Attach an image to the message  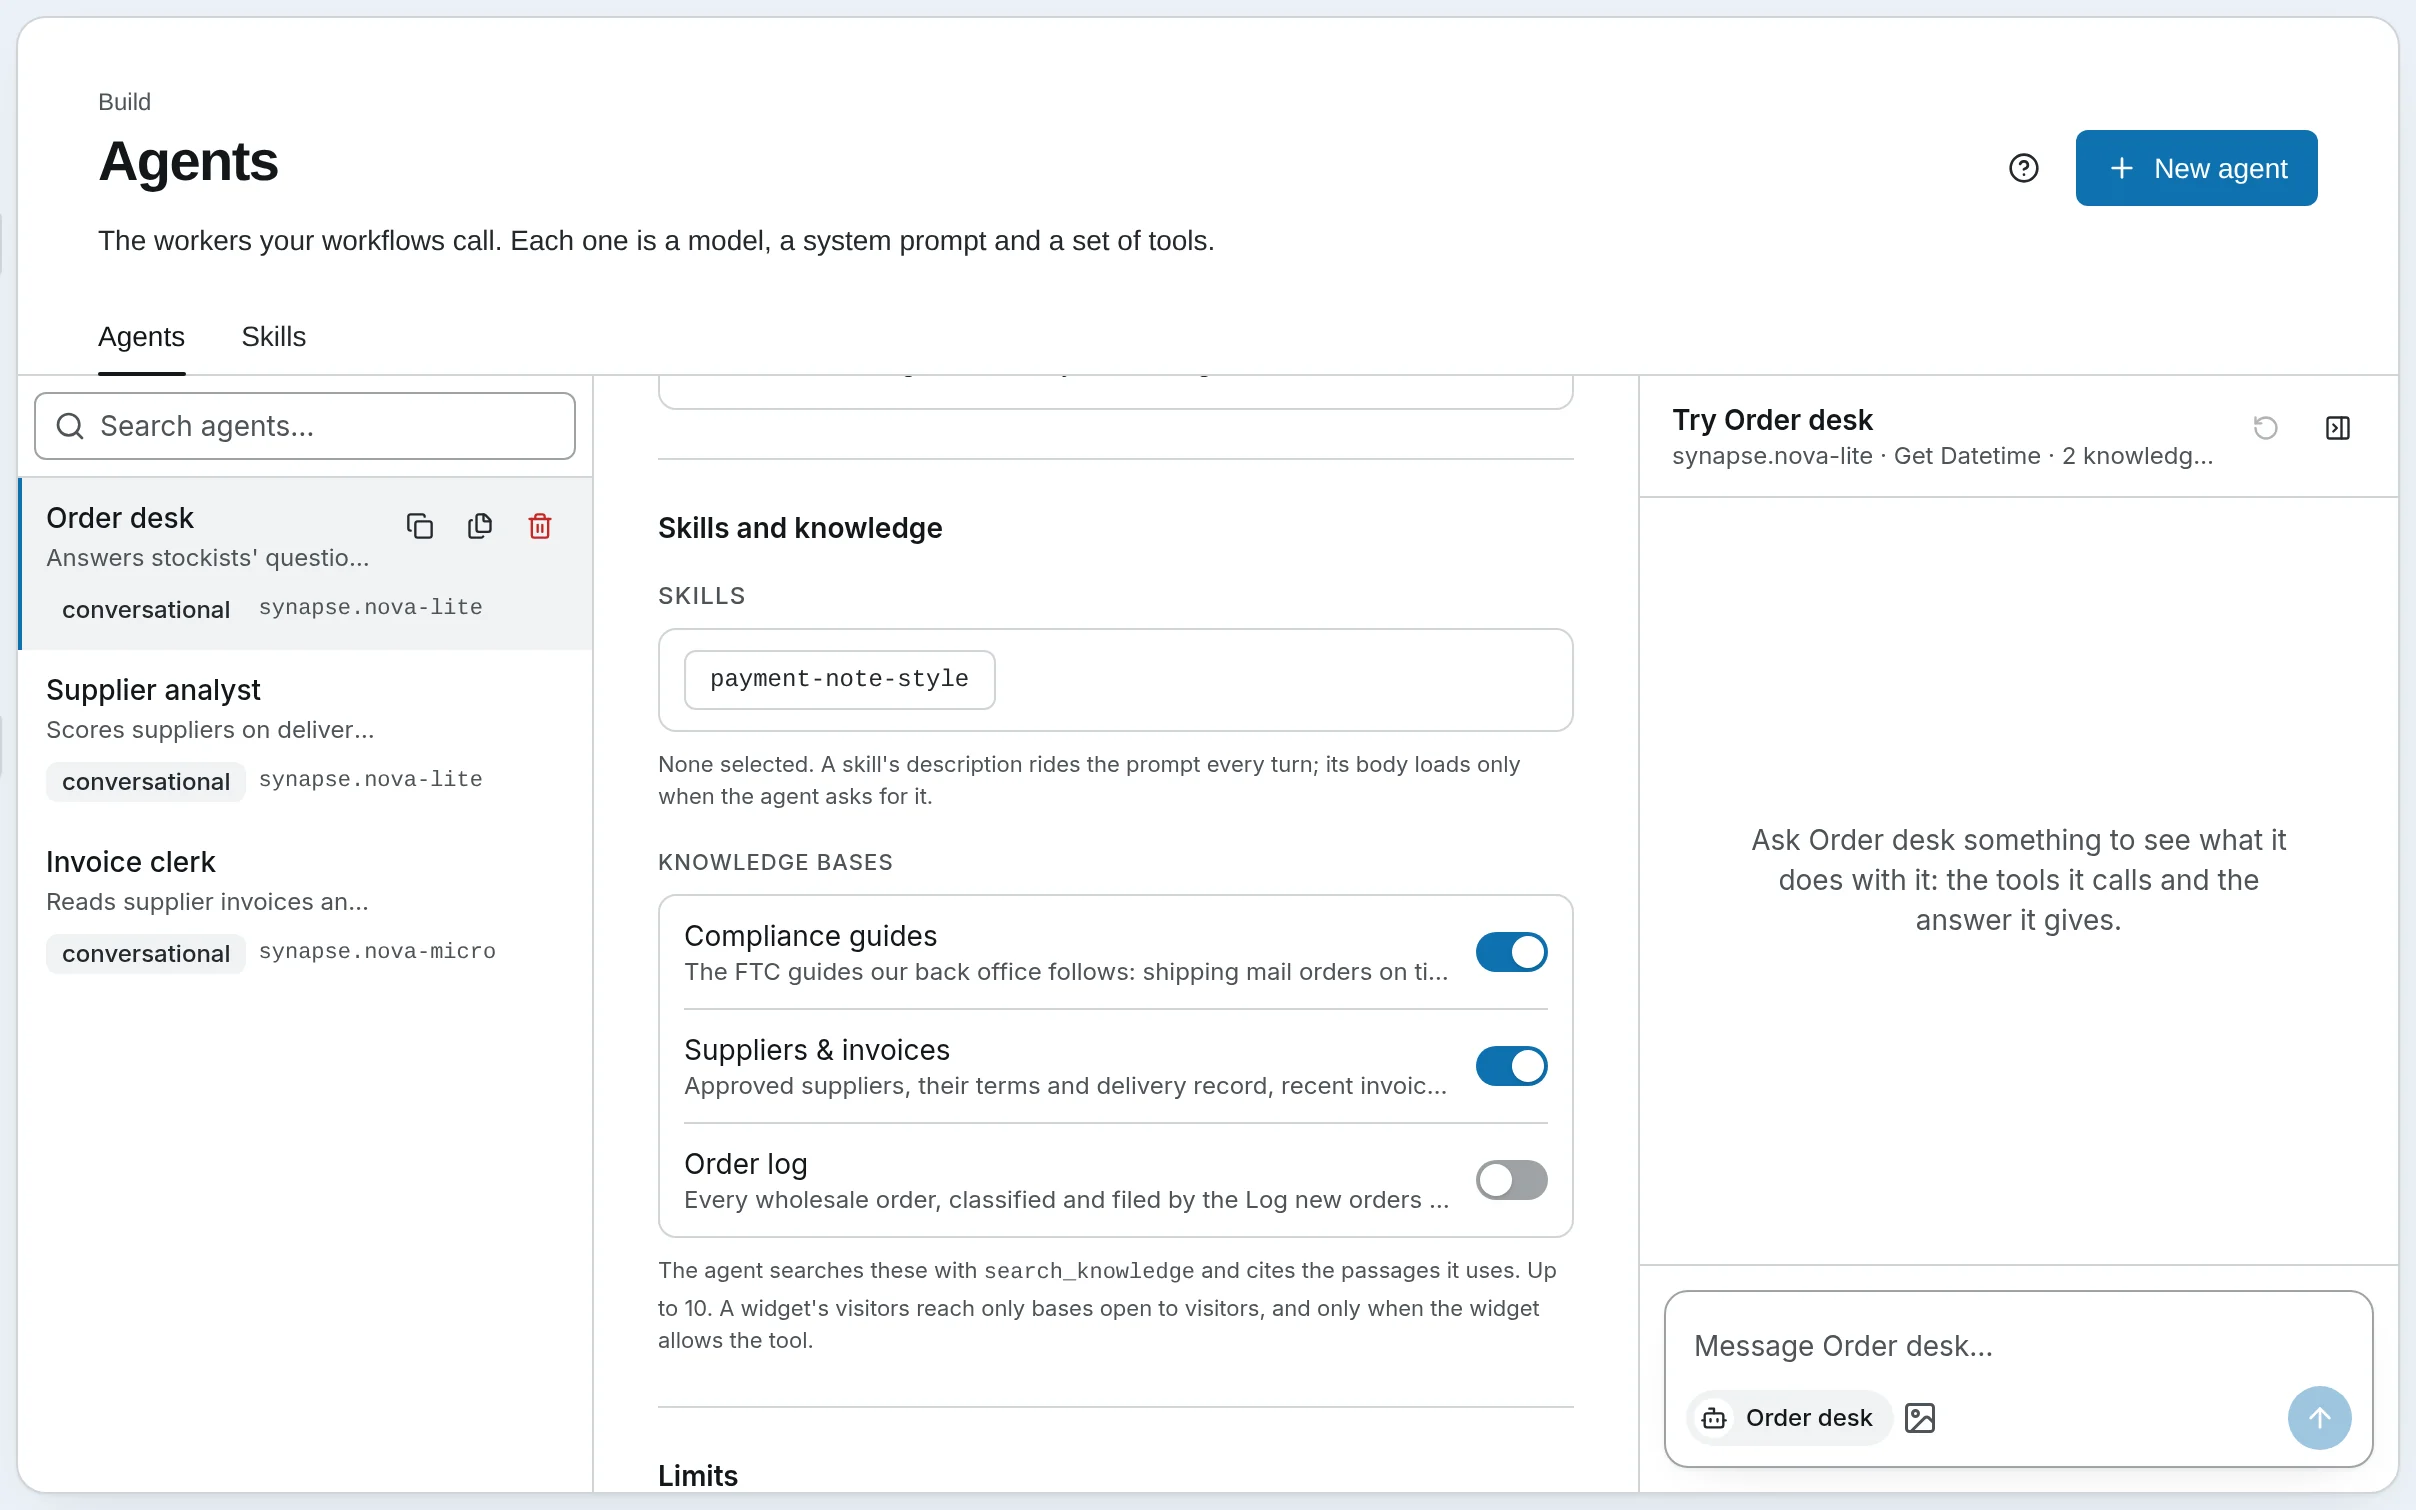click(x=1920, y=1418)
